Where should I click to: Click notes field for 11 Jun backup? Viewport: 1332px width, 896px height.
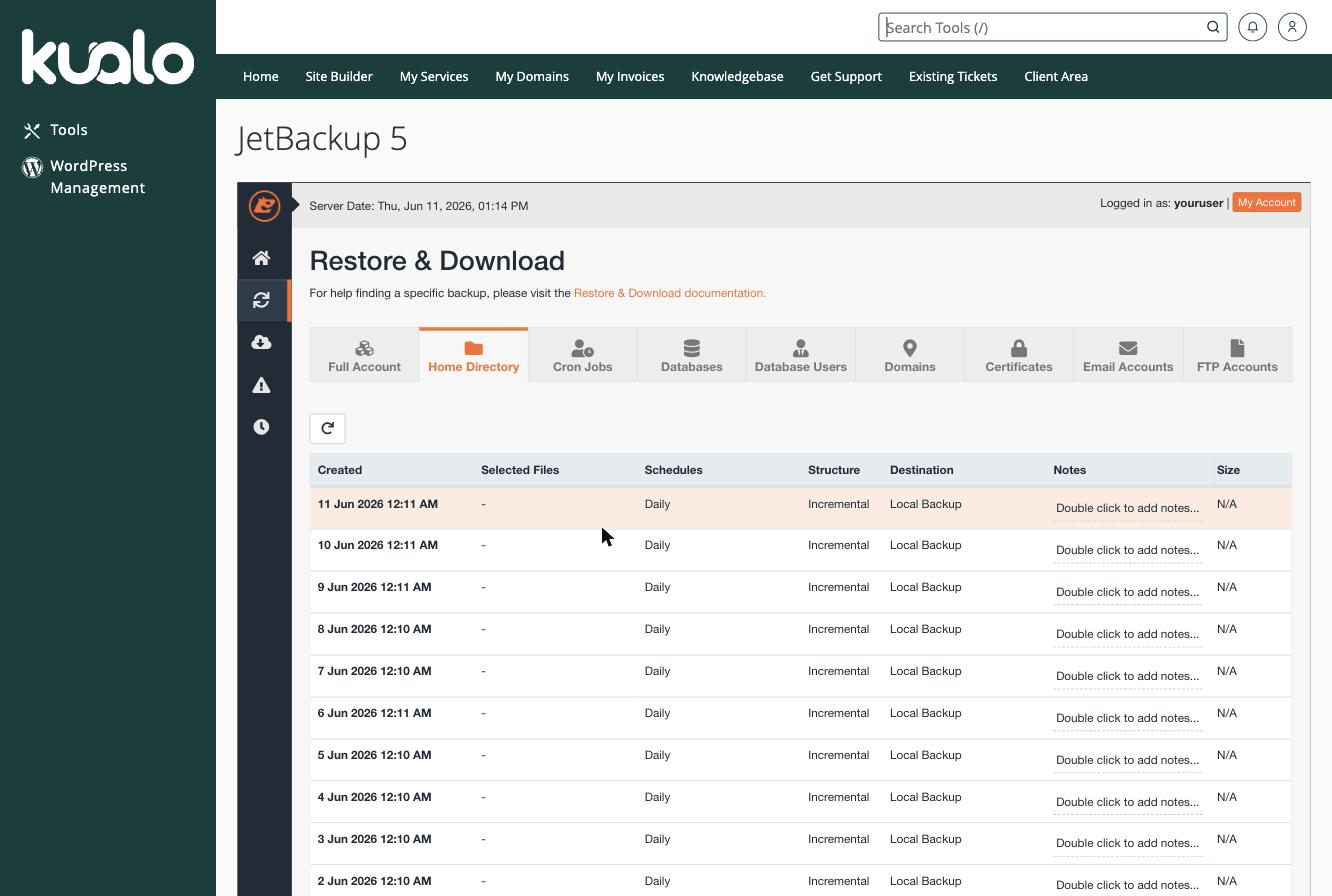(x=1127, y=508)
